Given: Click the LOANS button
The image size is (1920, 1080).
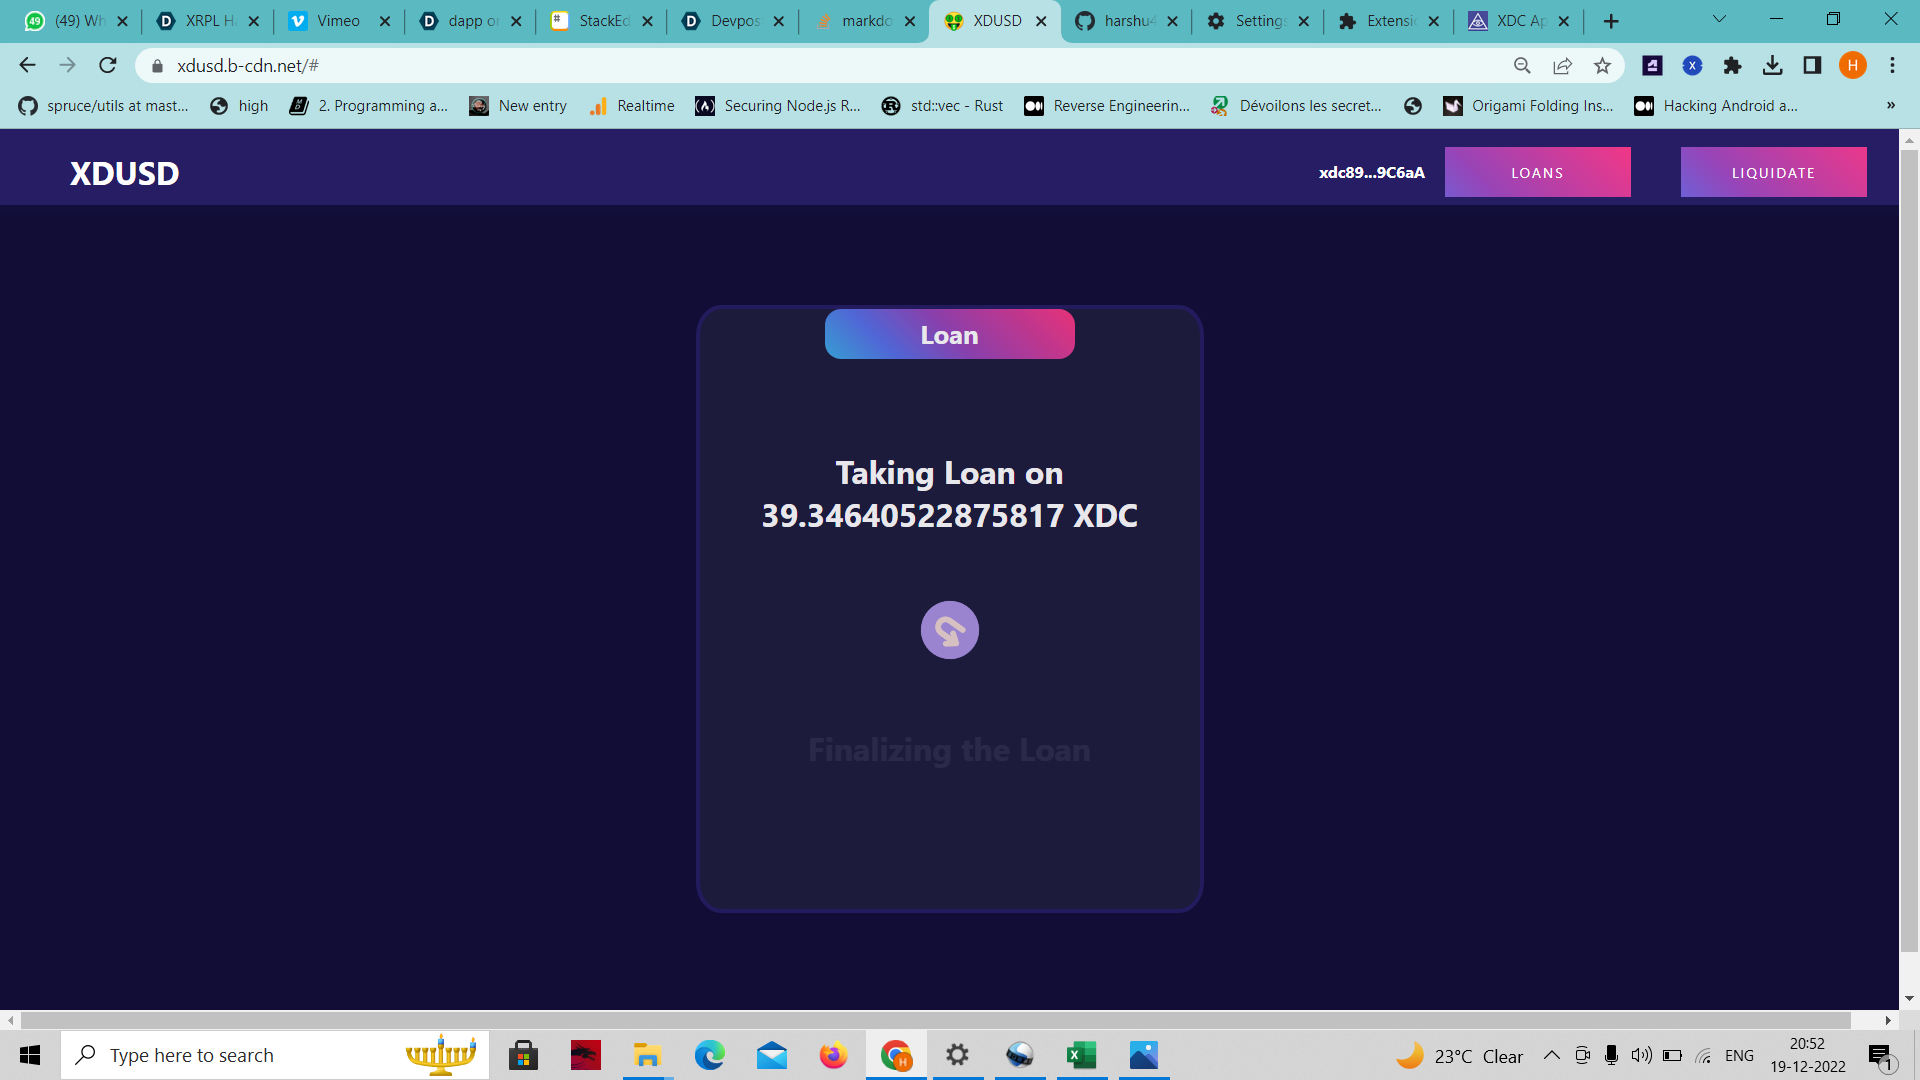Looking at the screenshot, I should click(x=1537, y=172).
